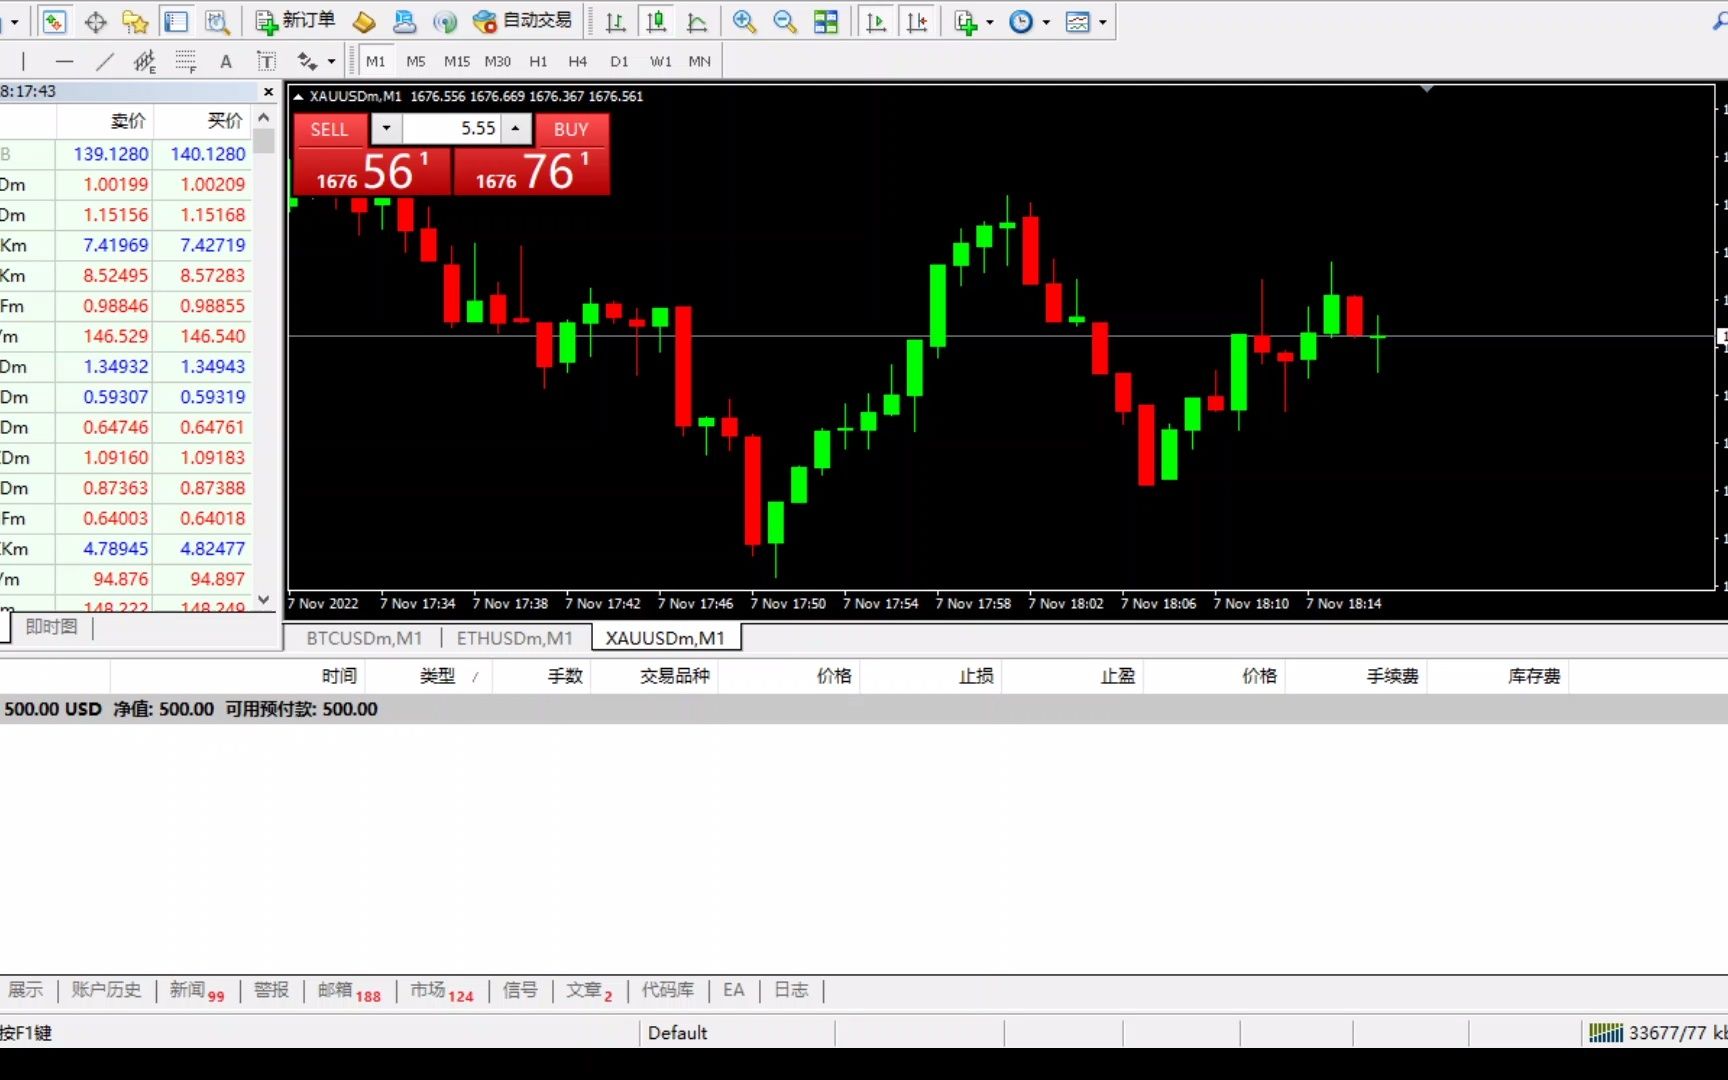
Task: Toggle 自动交易 auto trading button
Action: 522,21
